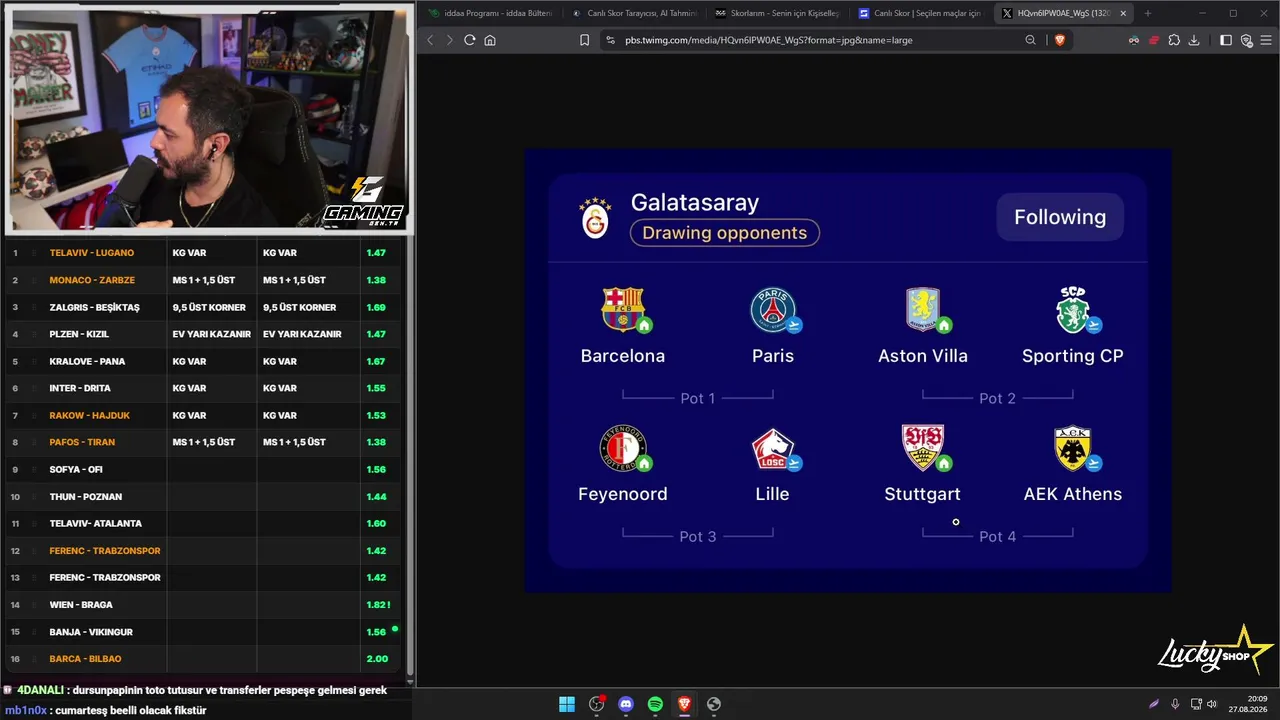Select the RAKOW - HAJDUK match row
This screenshot has height=720, width=1280.
(x=203, y=415)
